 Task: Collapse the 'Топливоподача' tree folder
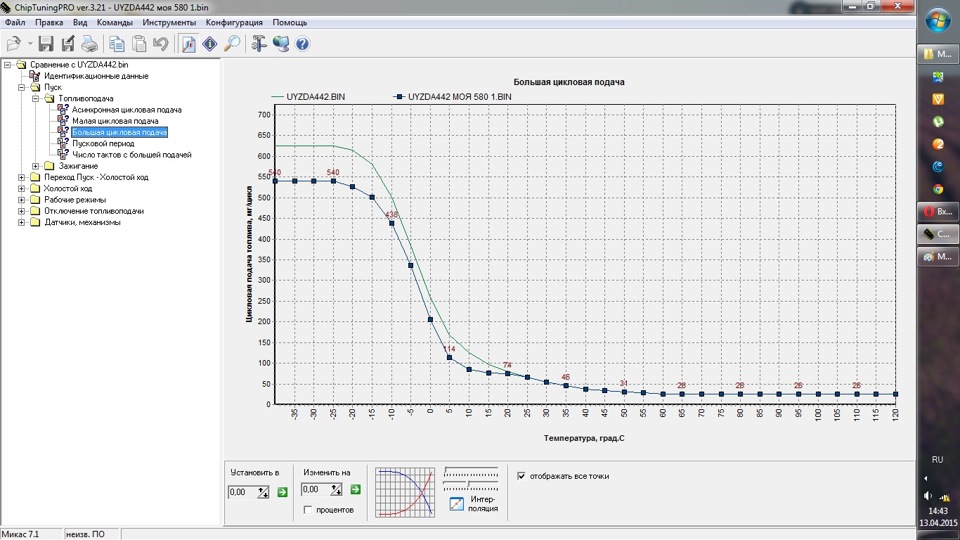point(36,99)
